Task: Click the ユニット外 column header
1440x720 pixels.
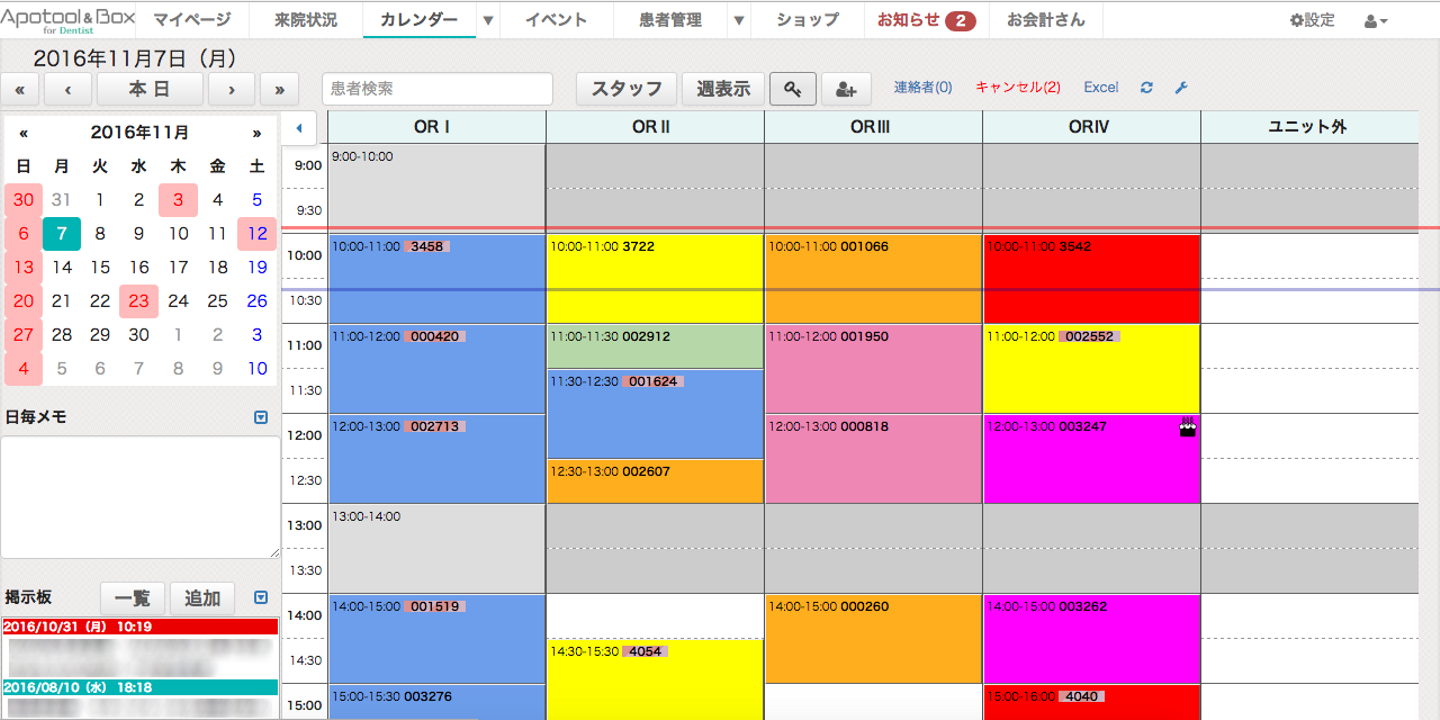Action: coord(1309,127)
